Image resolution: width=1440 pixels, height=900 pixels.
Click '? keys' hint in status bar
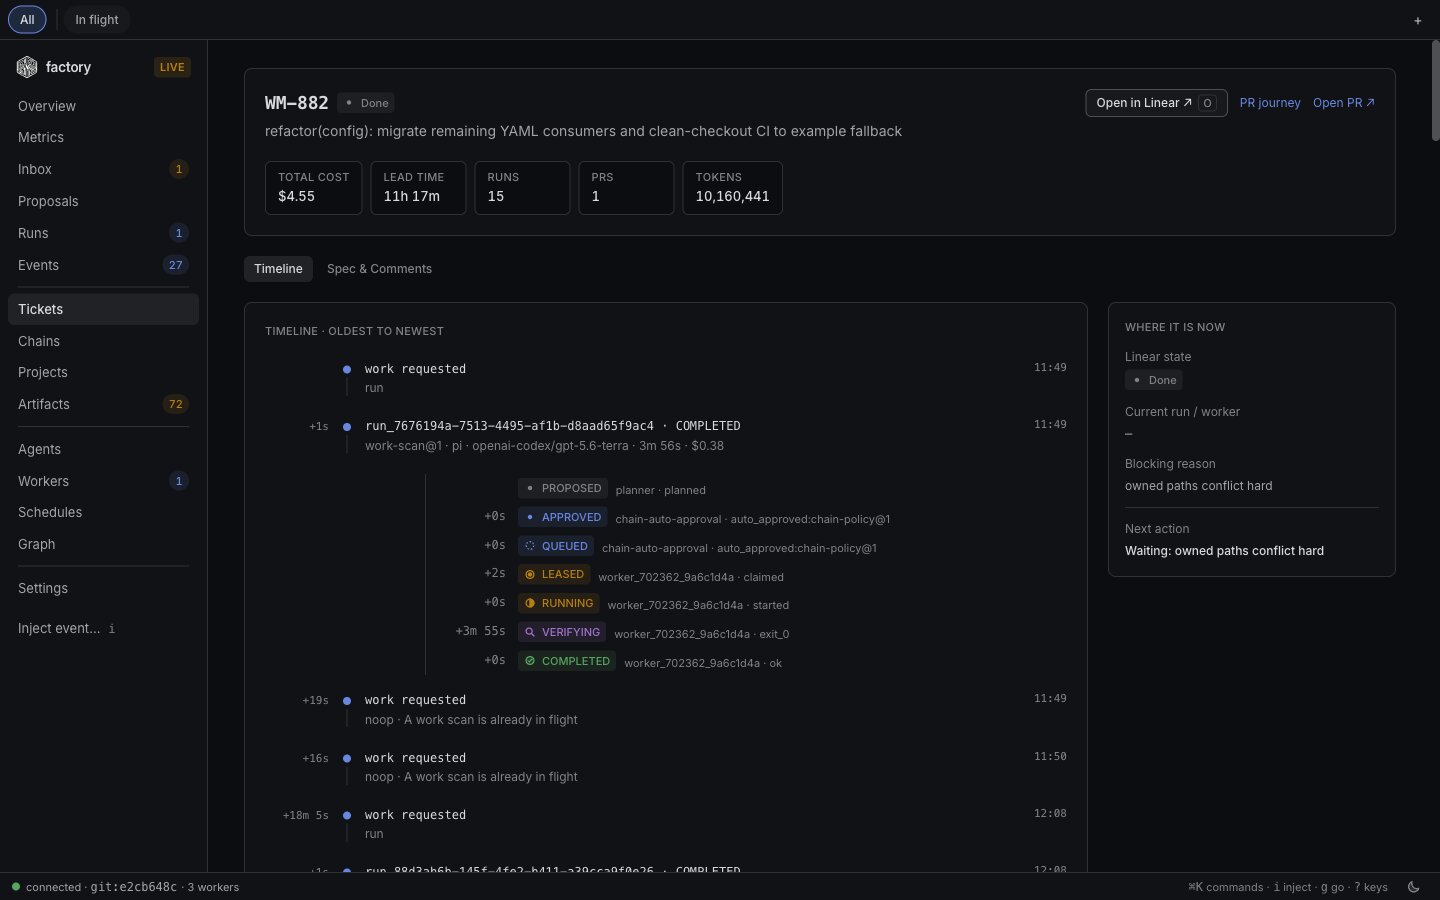(1371, 887)
